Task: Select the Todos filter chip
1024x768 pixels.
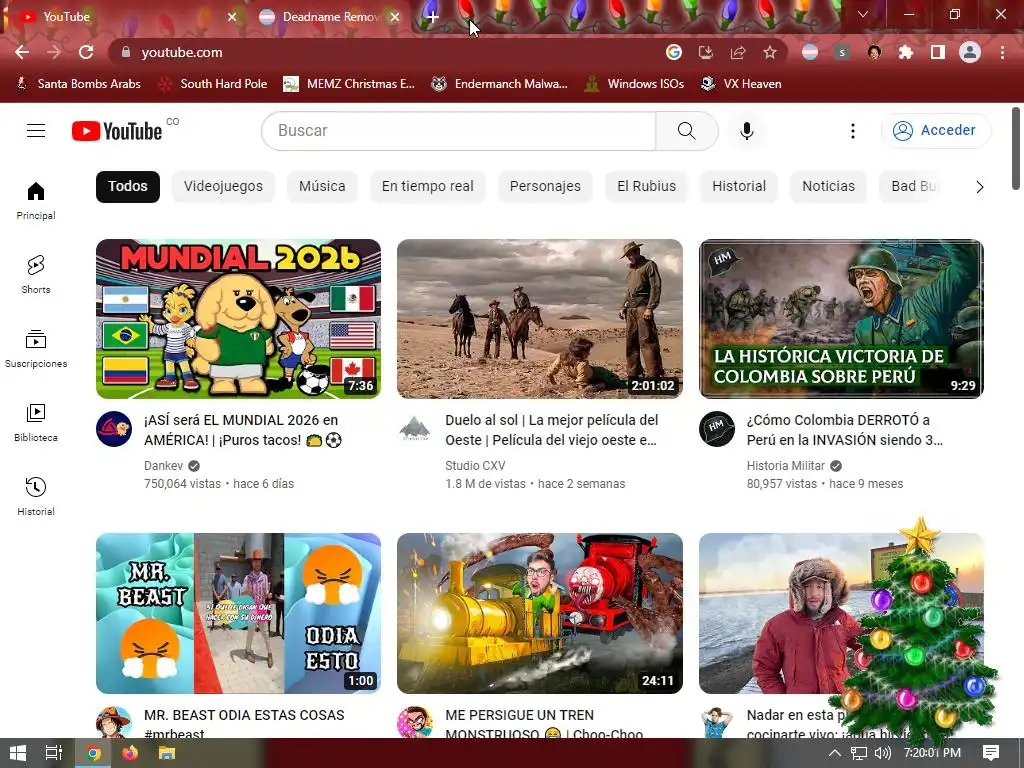Action: pyautogui.click(x=128, y=187)
